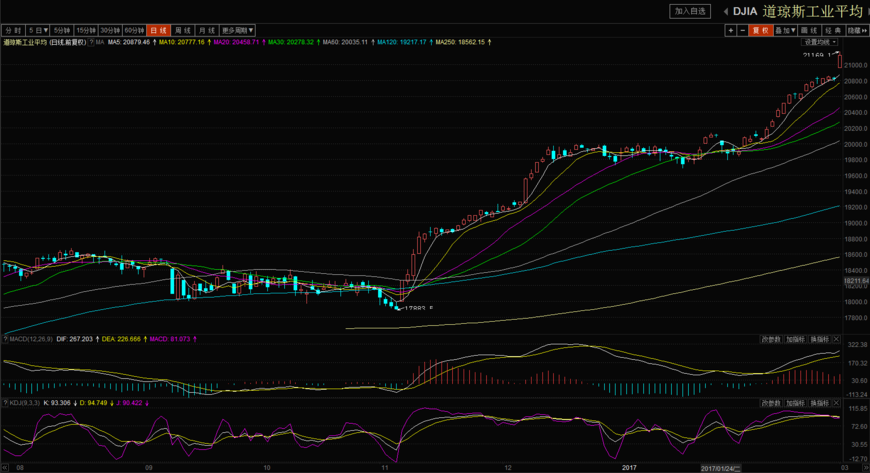
Task: Click the 11 month label on the time axis
Action: point(385,468)
